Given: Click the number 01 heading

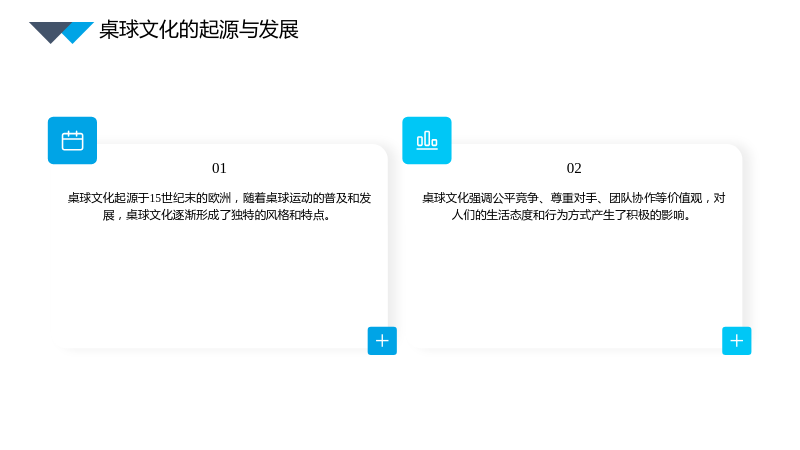Looking at the screenshot, I should click(219, 168).
